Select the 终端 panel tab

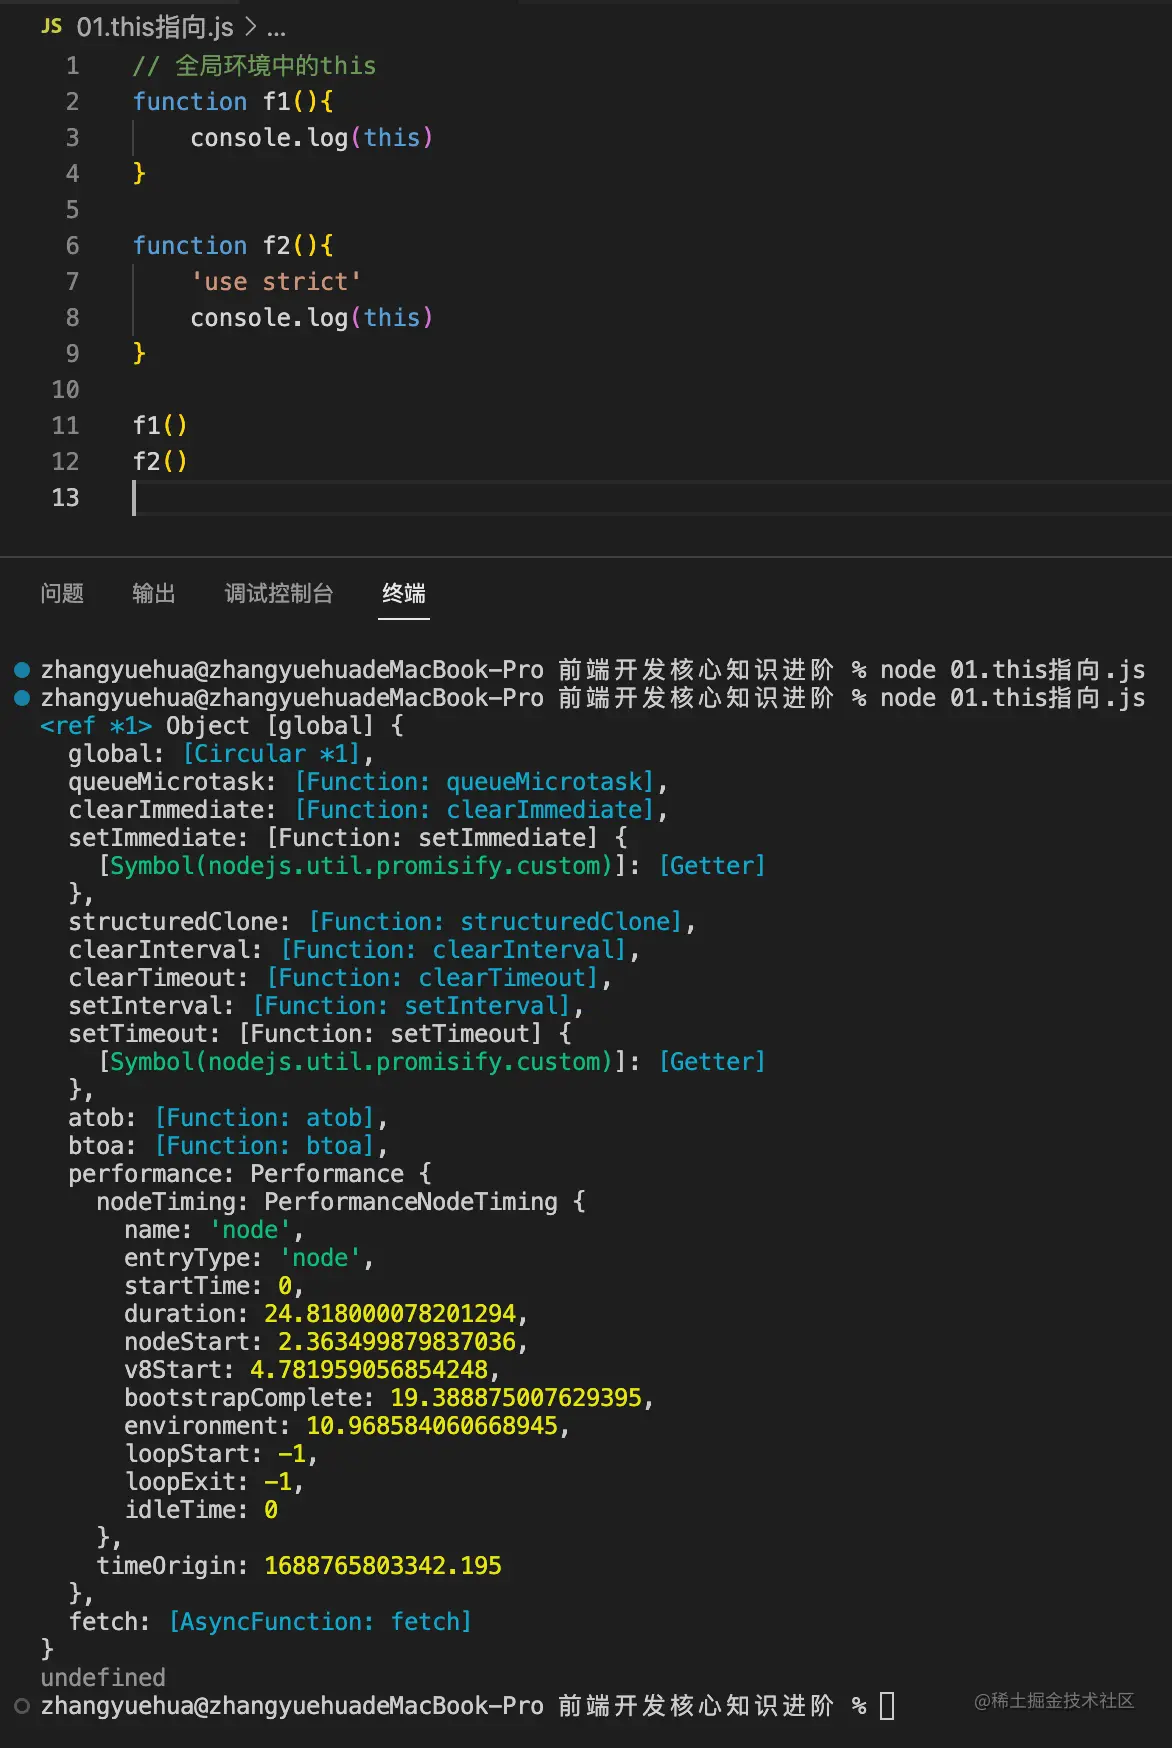(404, 593)
